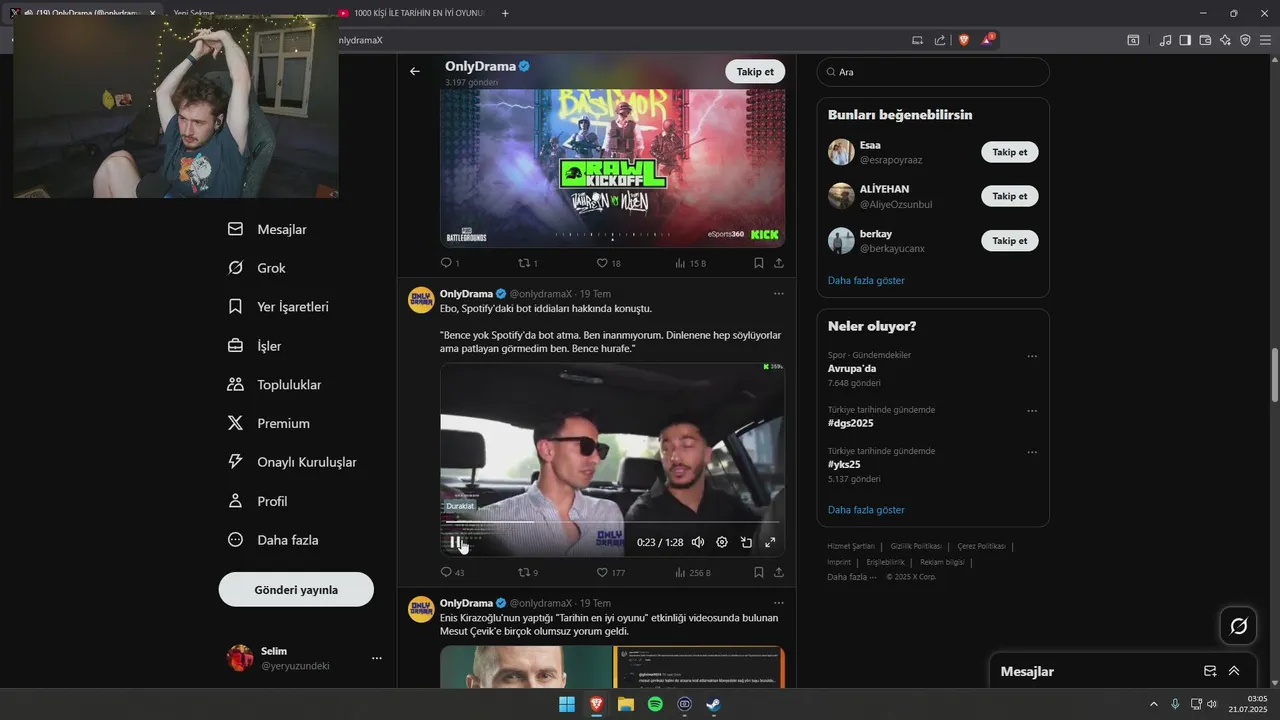
Task: Reply to the Brawl Kickoff post
Action: 450,263
